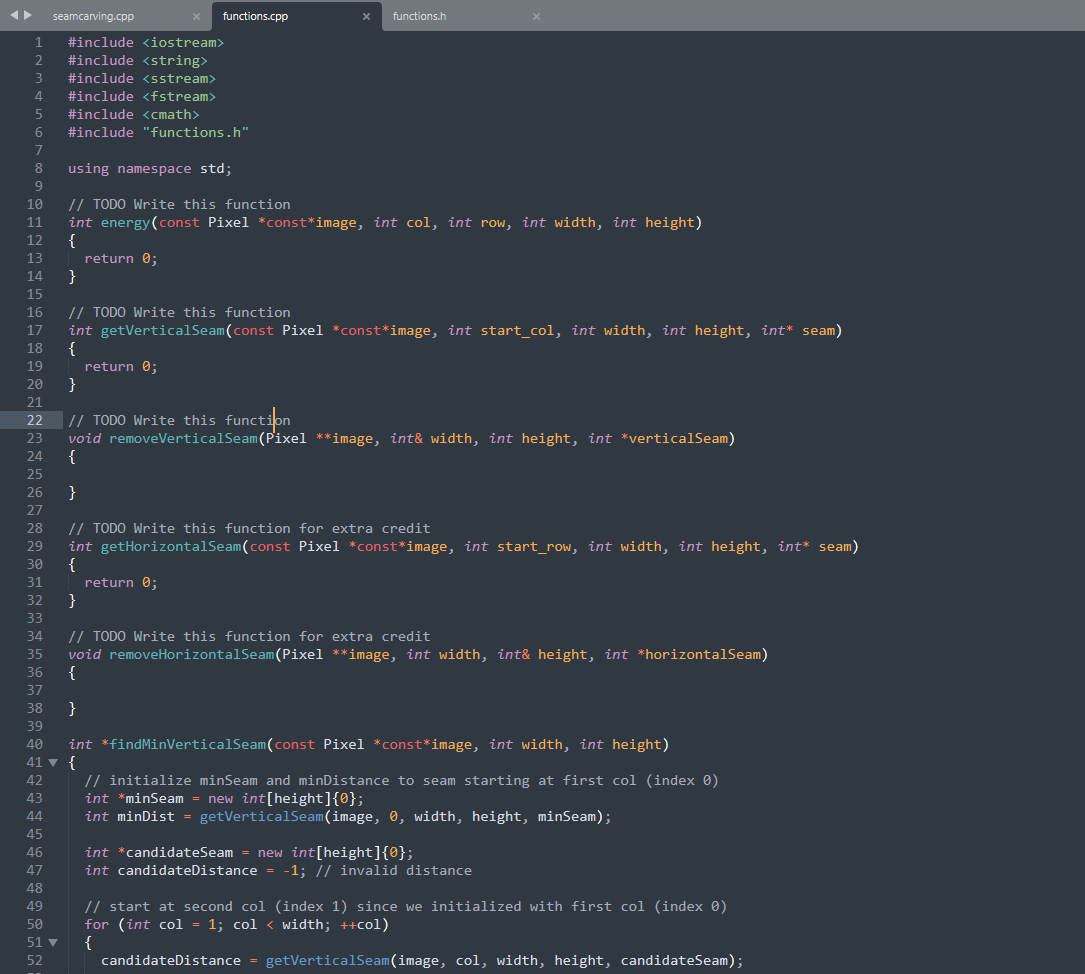Close the functions.h tab
Image resolution: width=1085 pixels, height=974 pixels.
coord(536,16)
